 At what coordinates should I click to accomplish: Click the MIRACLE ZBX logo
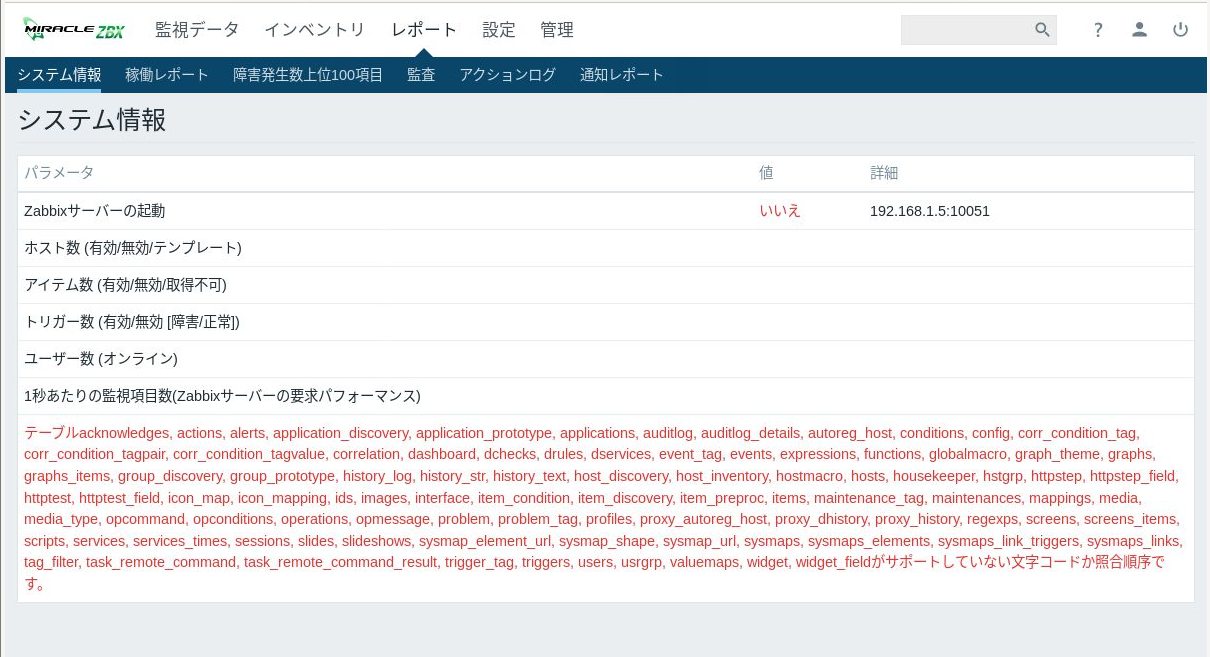point(74,30)
